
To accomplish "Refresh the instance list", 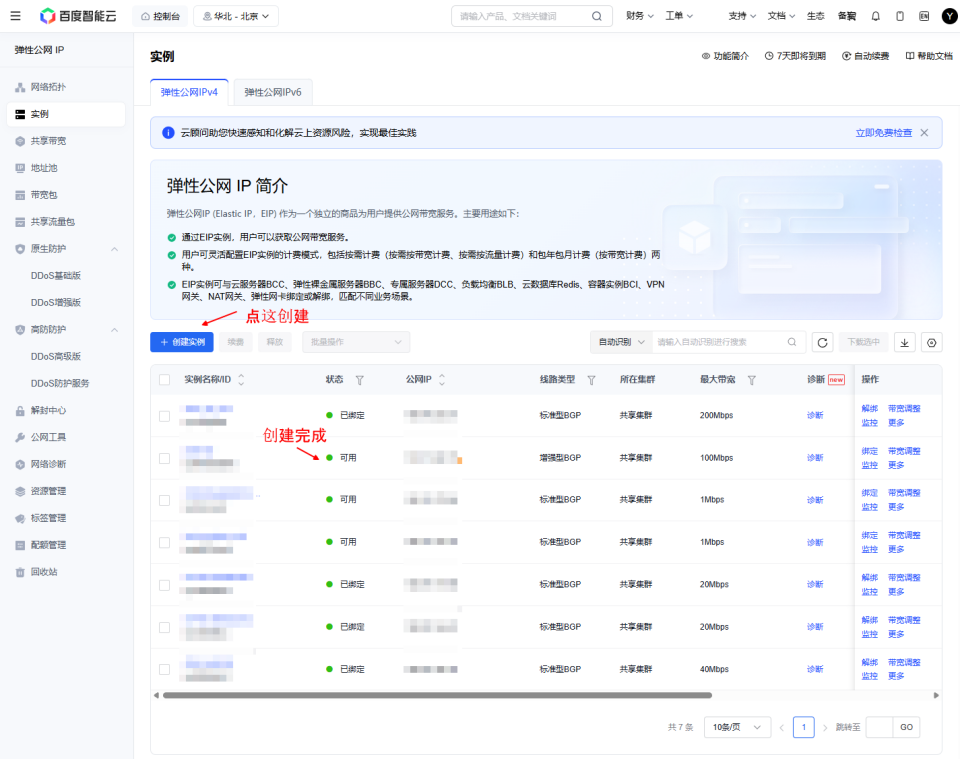I will pos(822,342).
